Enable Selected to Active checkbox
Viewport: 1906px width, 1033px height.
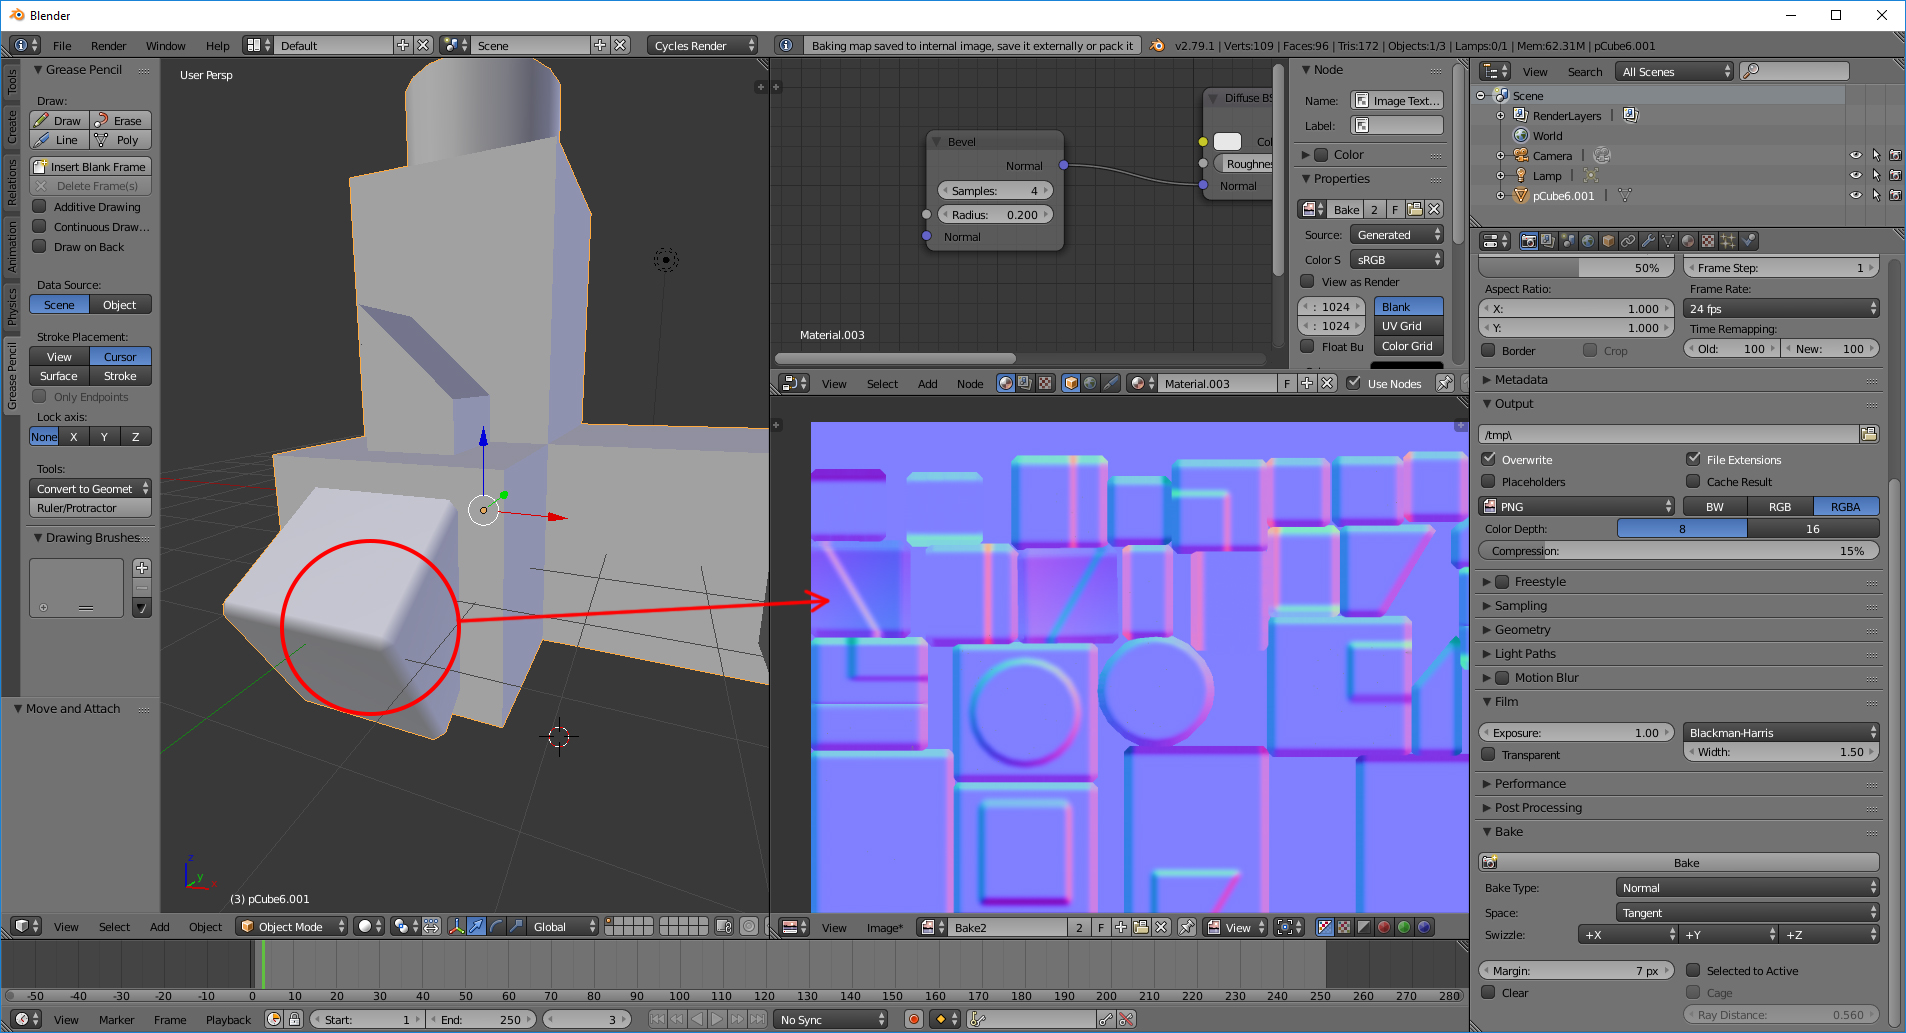[x=1693, y=970]
